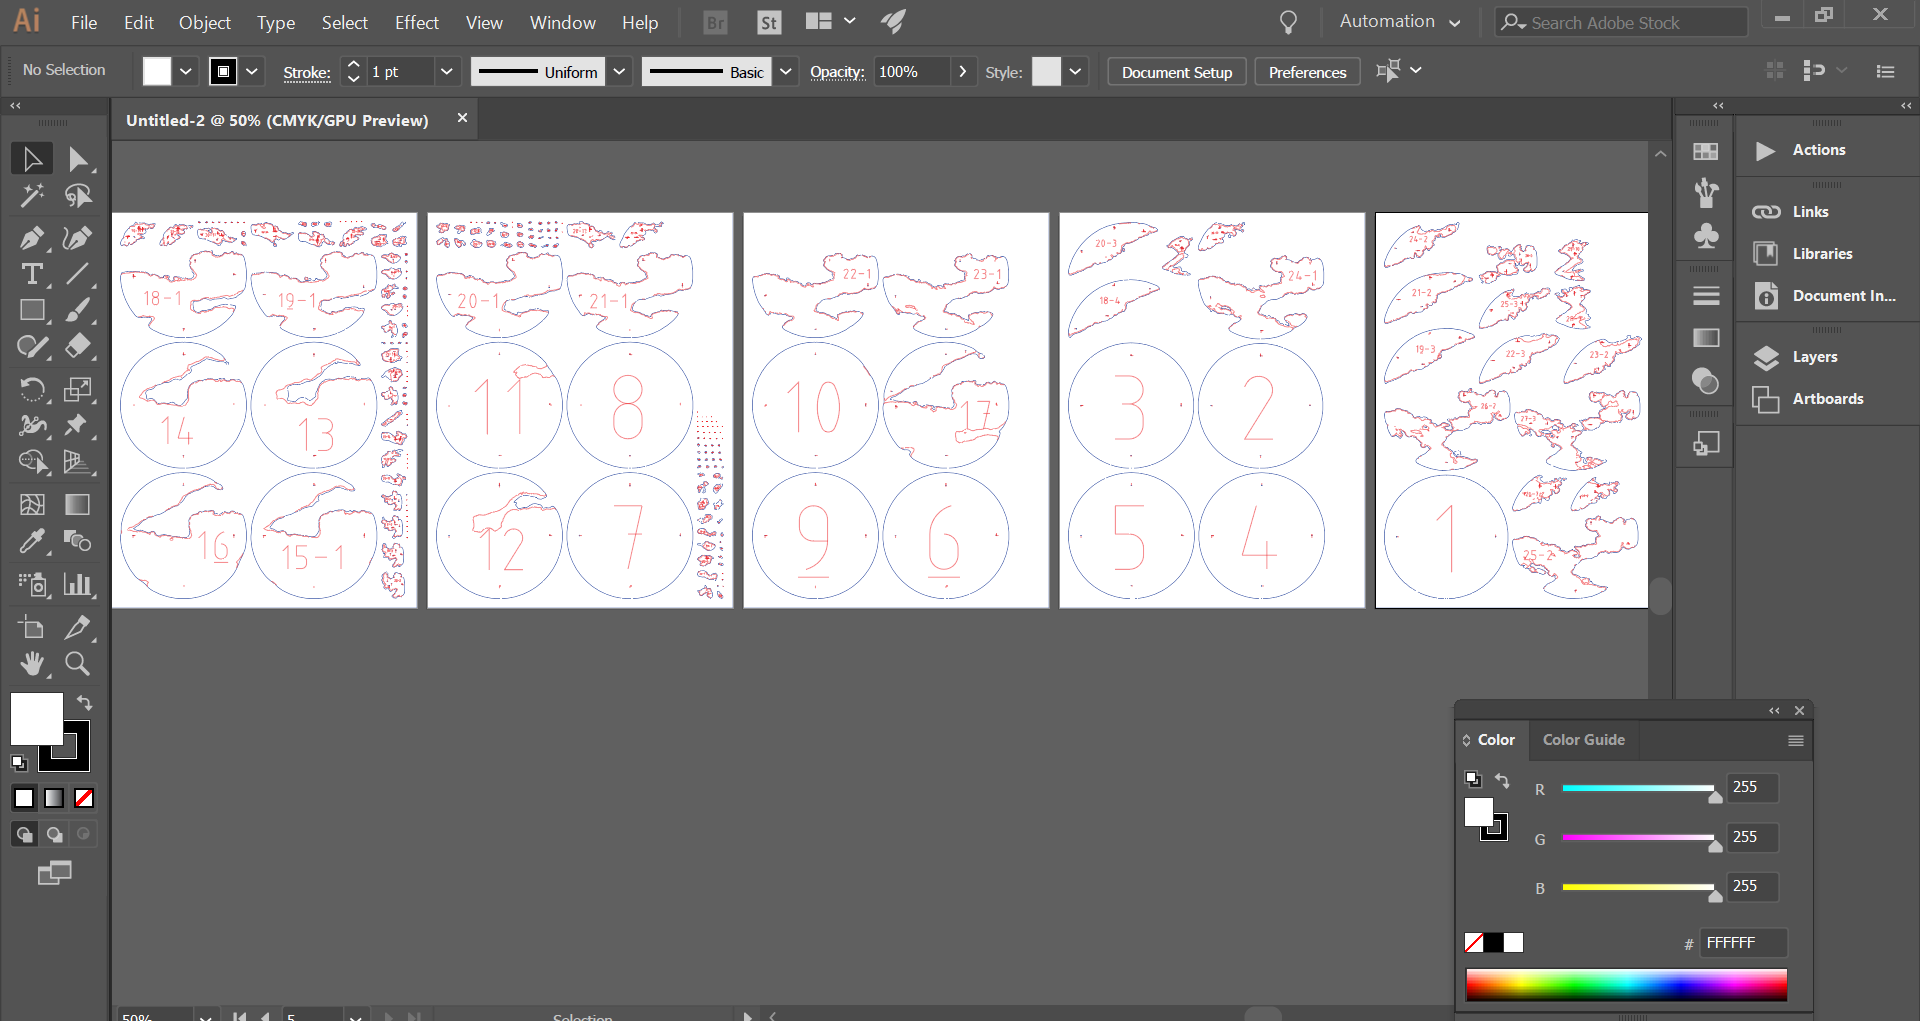Set paint mode to Gradient
Screen dimensions: 1920x1021
point(54,798)
